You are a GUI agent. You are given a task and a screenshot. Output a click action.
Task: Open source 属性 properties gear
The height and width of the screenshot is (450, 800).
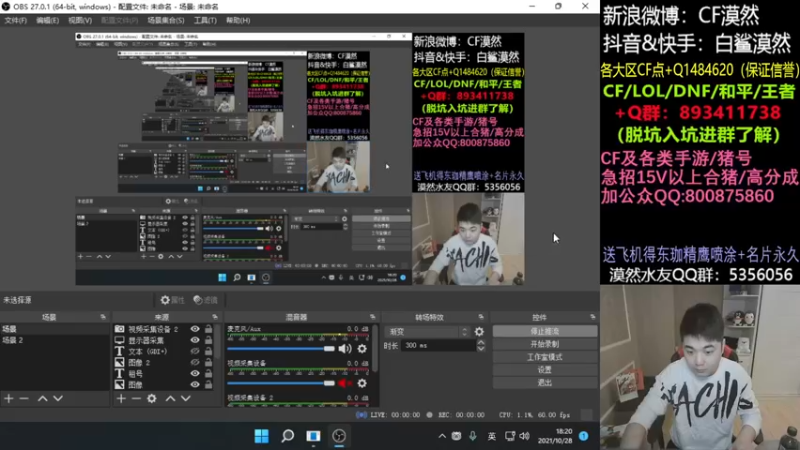click(172, 300)
